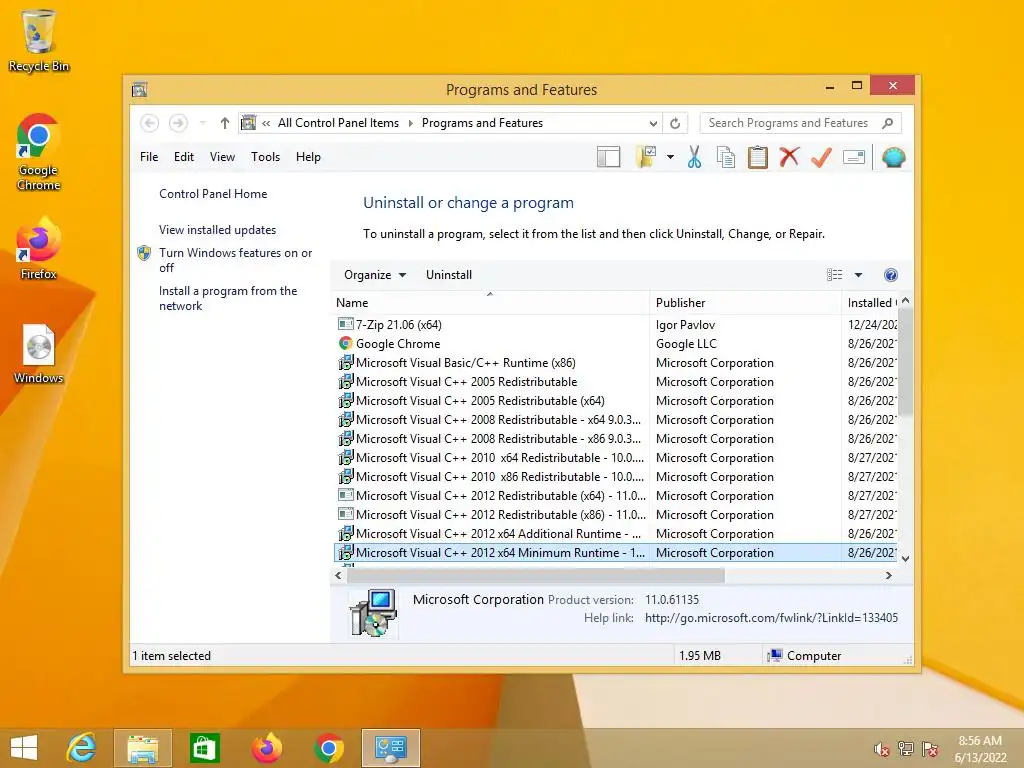Screen dimensions: 1024x768
Task: Open the folder options toolbar icon
Action: pos(646,157)
